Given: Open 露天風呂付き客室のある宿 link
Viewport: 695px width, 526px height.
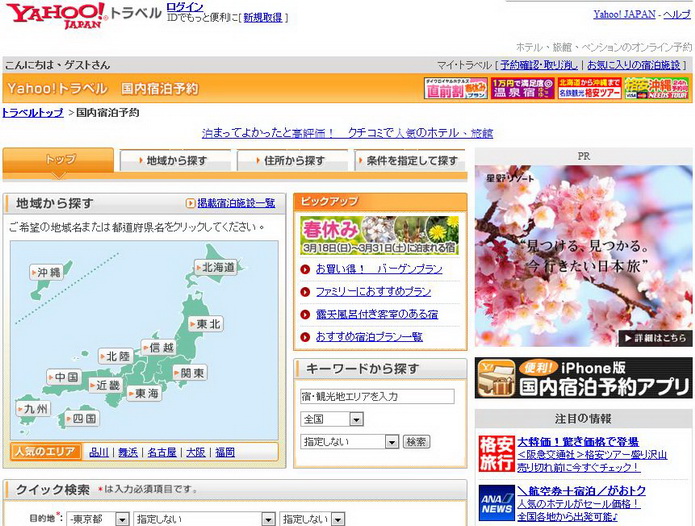Looking at the screenshot, I should tap(377, 314).
